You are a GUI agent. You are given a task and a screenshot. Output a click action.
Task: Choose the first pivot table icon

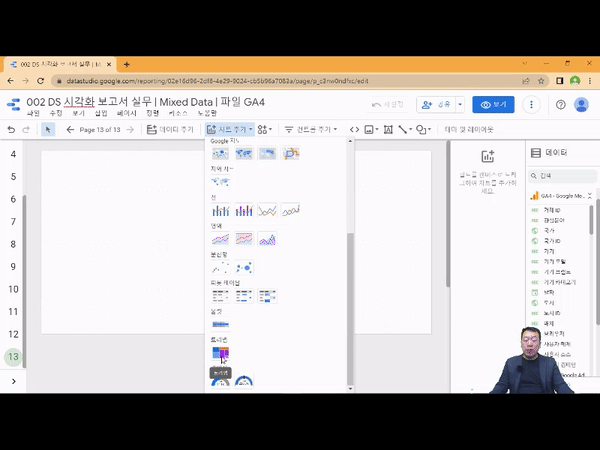tap(220, 296)
